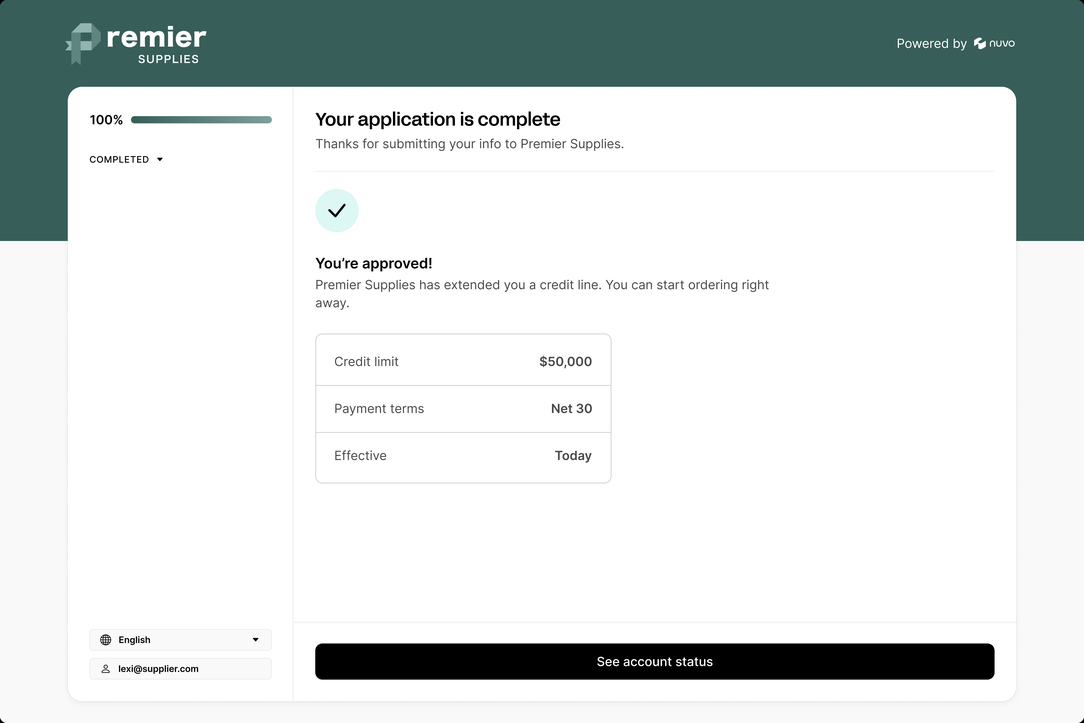Click the globe language icon
The height and width of the screenshot is (723, 1084).
pyautogui.click(x=106, y=640)
